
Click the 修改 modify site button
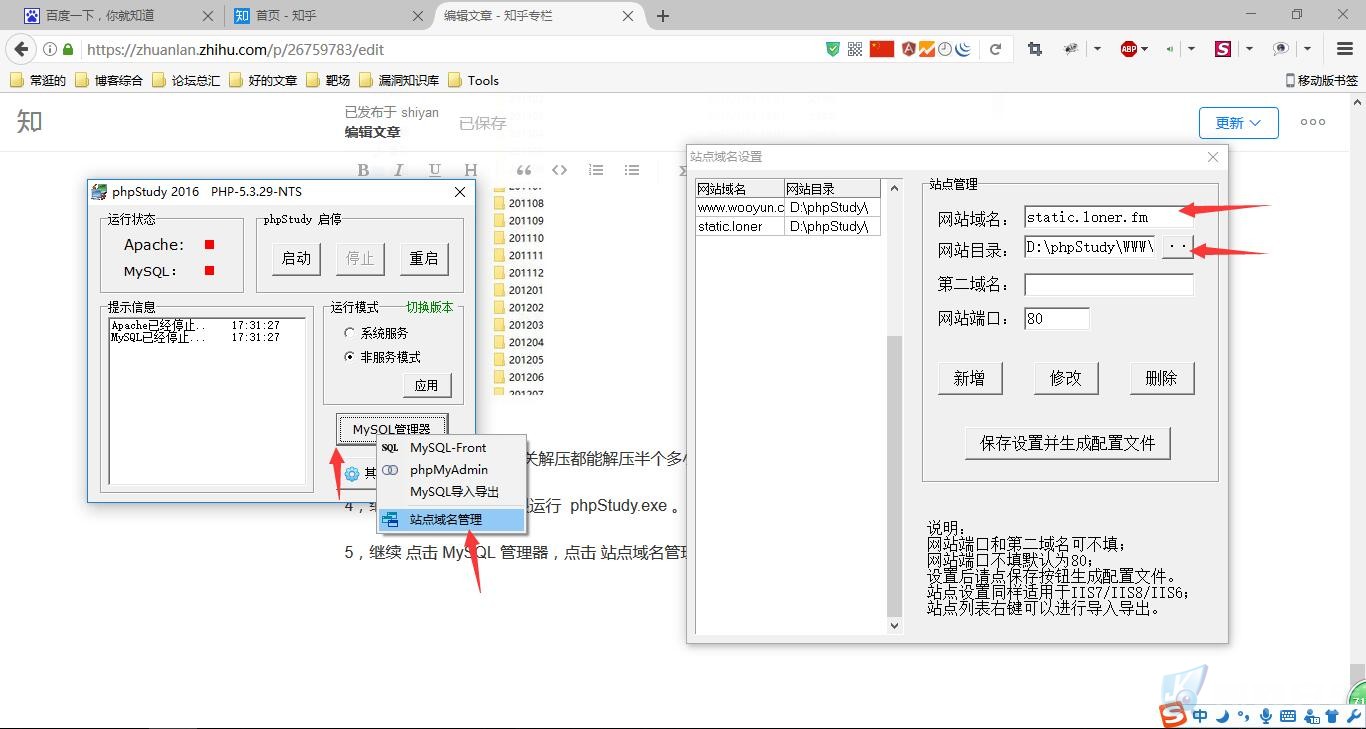pos(1065,378)
